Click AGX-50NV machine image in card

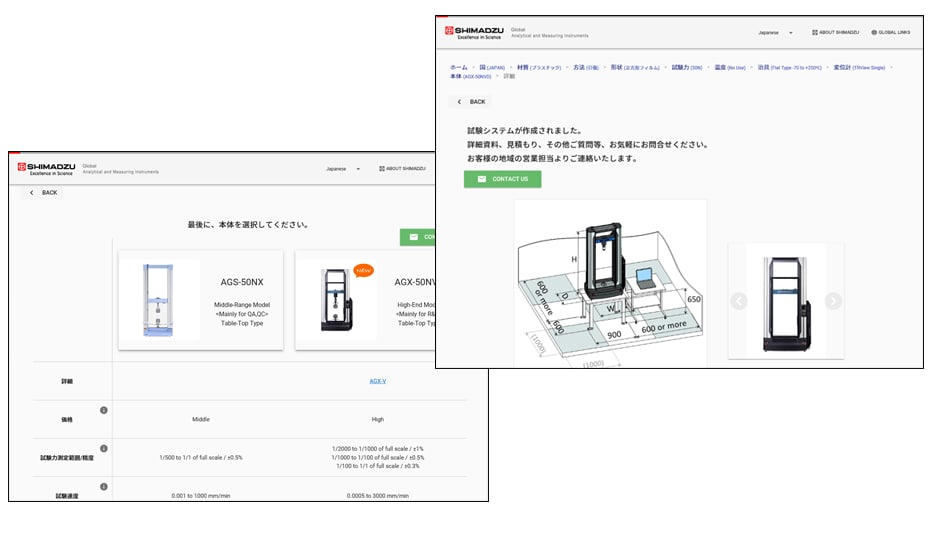point(337,300)
